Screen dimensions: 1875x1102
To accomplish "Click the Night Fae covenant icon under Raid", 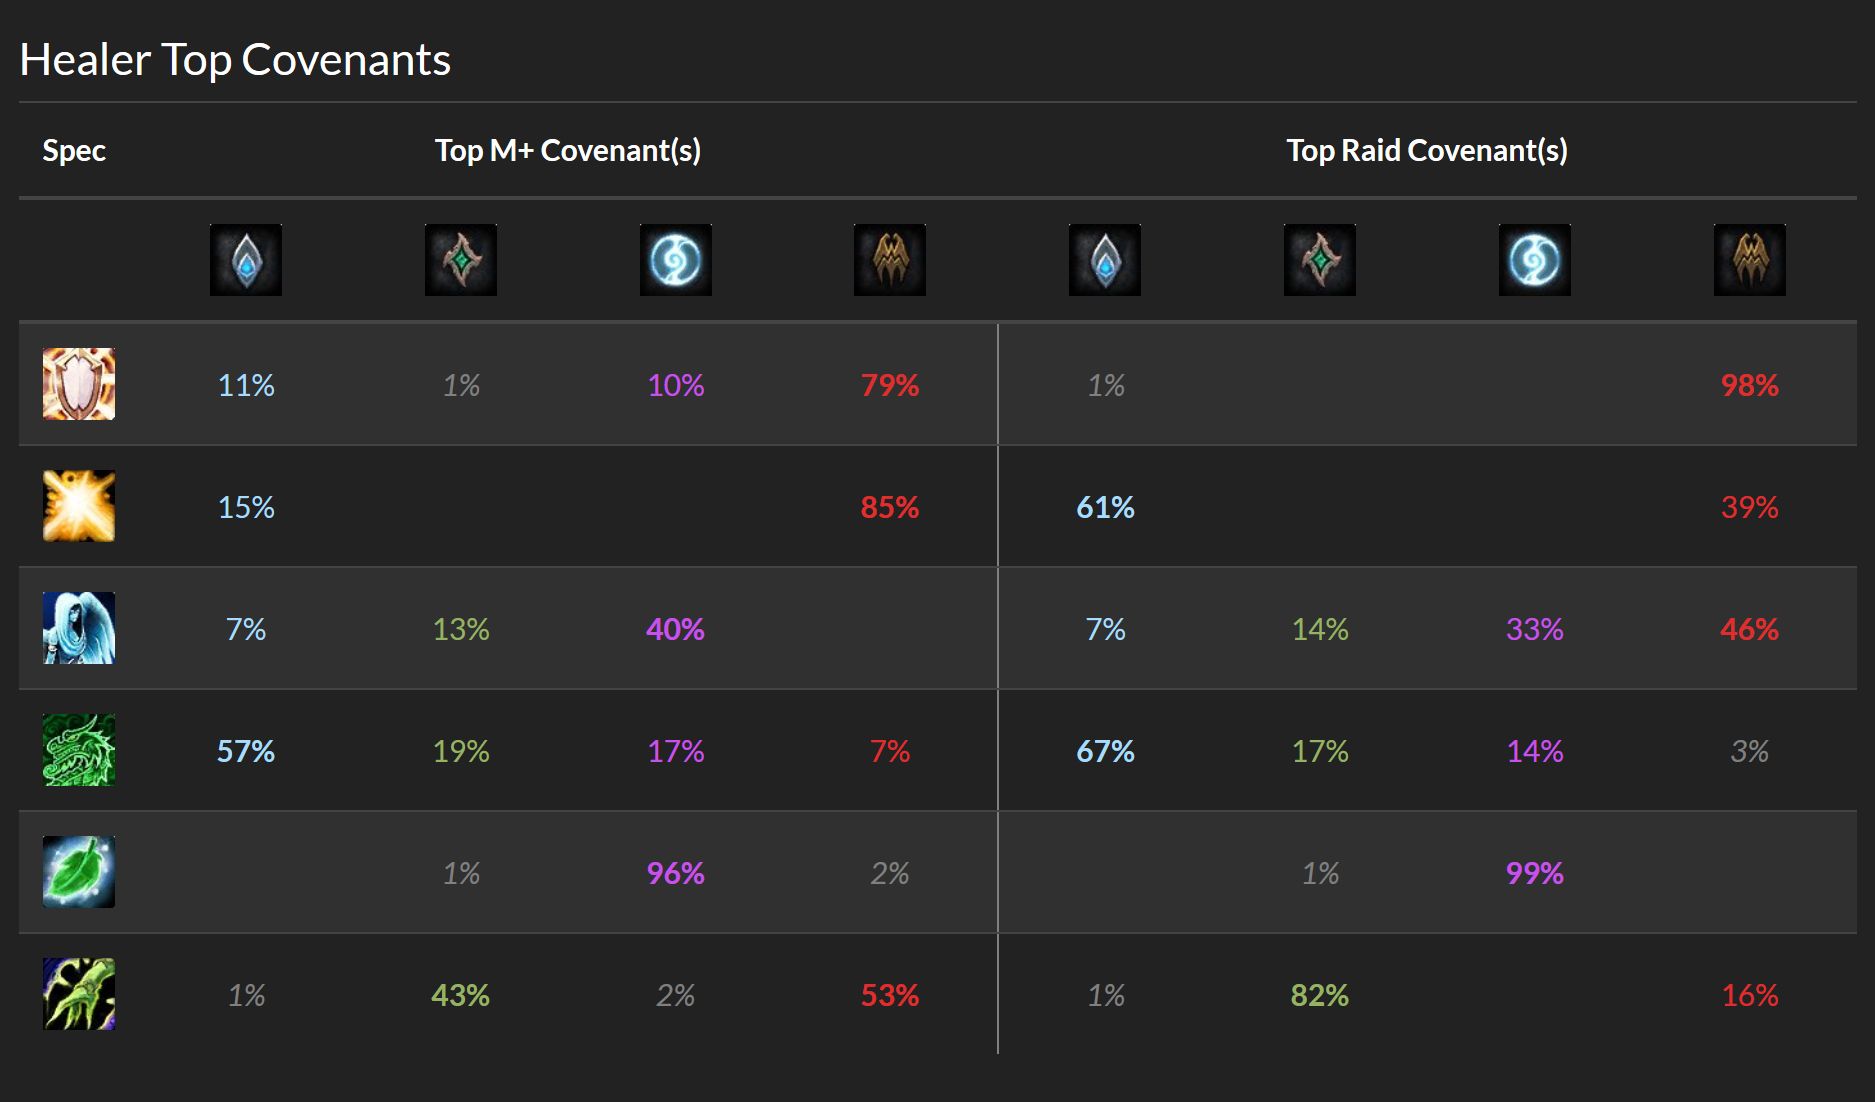I will 1535,260.
